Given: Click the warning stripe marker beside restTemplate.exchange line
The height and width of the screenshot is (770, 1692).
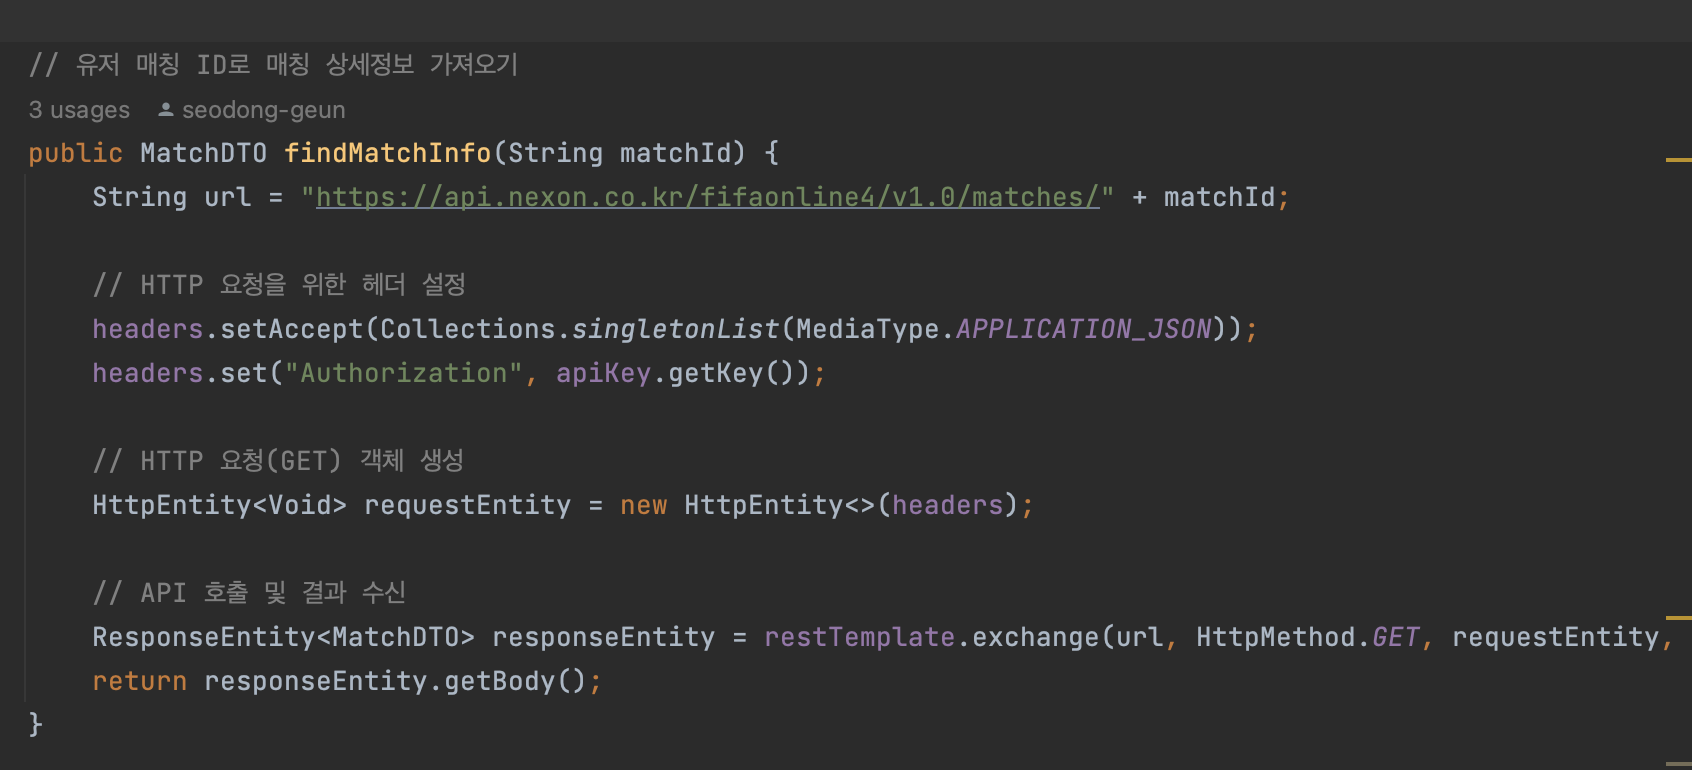Looking at the screenshot, I should (x=1678, y=618).
